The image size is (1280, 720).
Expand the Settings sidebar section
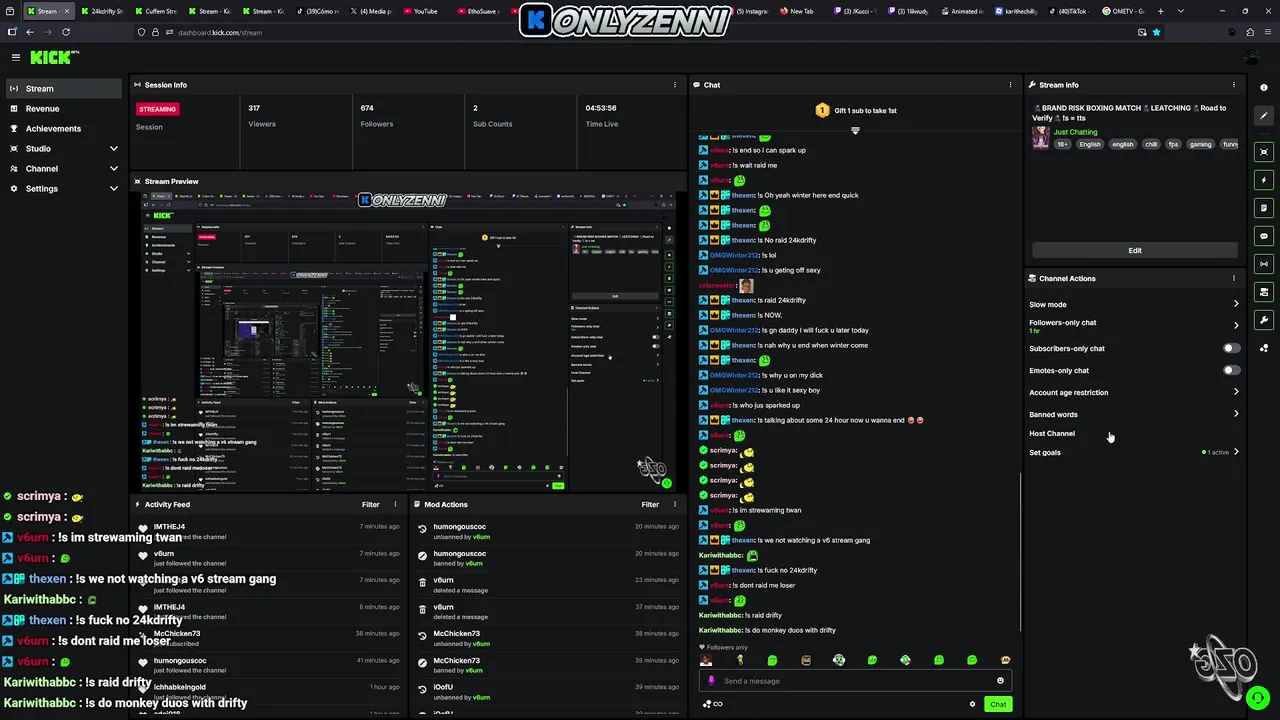[113, 188]
